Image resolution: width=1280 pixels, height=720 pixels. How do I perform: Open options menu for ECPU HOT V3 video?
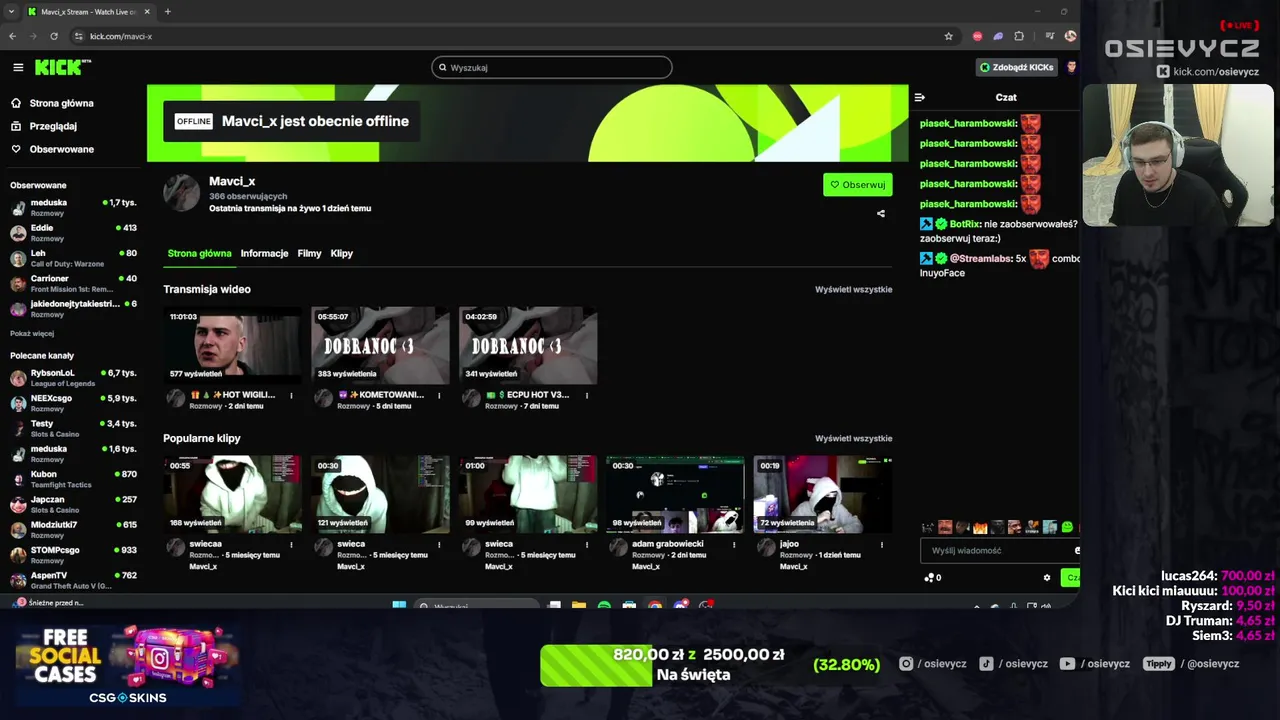586,395
